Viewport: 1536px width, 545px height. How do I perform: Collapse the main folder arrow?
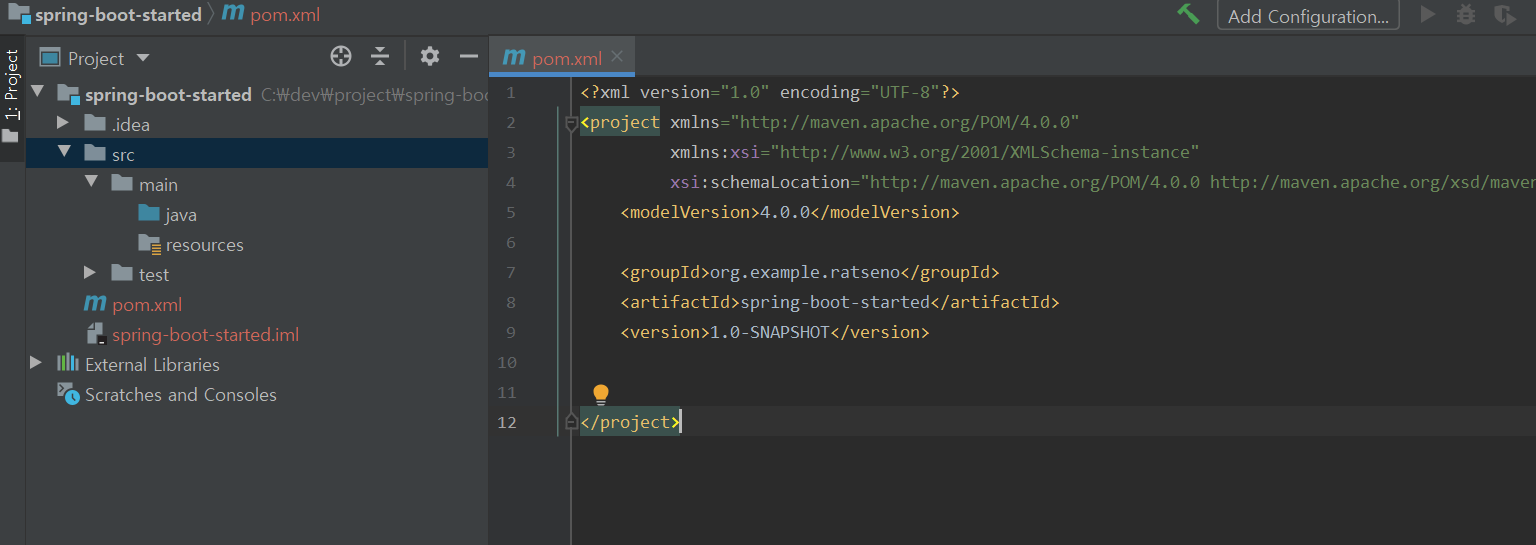click(92, 182)
